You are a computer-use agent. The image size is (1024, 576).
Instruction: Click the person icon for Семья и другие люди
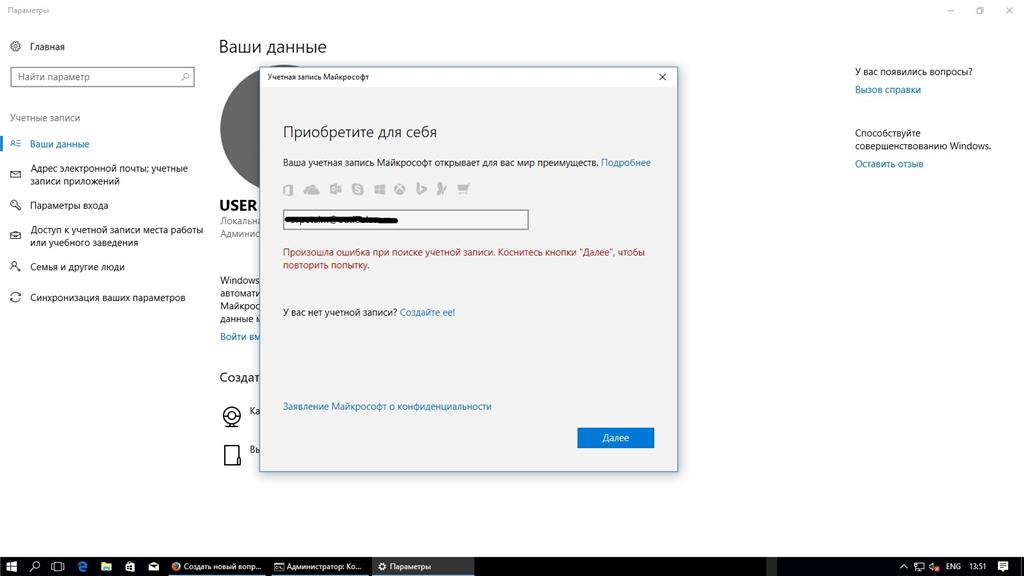(16, 266)
